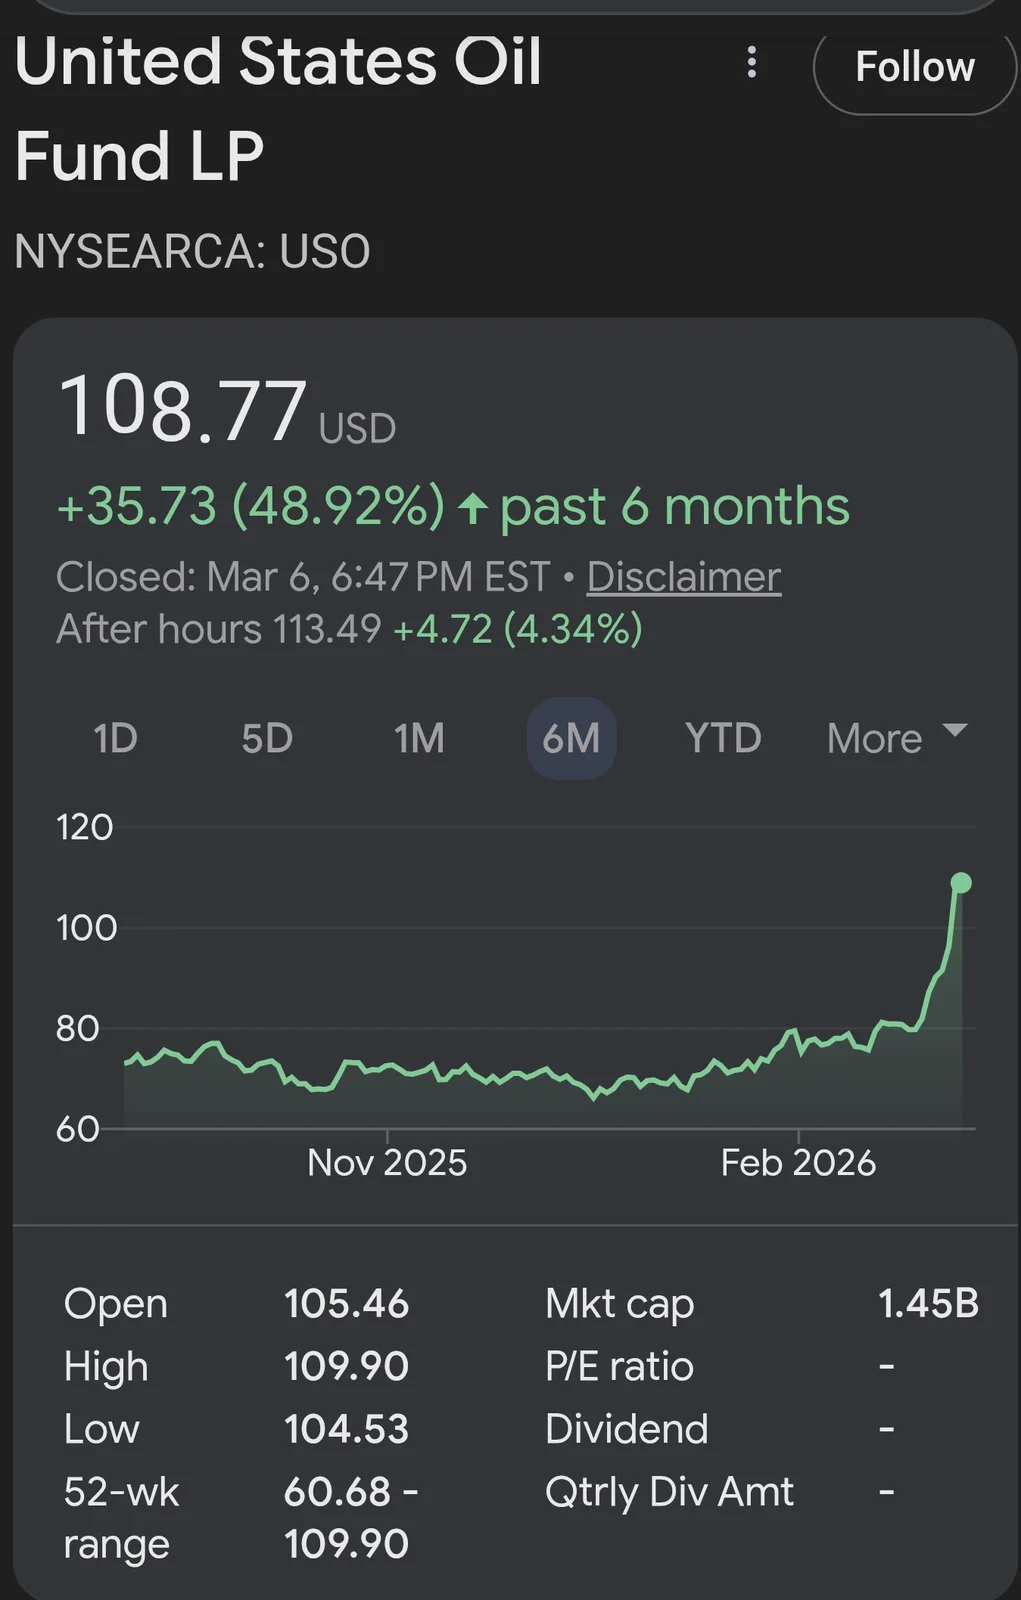Click the Mkt cap value 1.45B
Image resolution: width=1021 pixels, height=1600 pixels.
927,1304
